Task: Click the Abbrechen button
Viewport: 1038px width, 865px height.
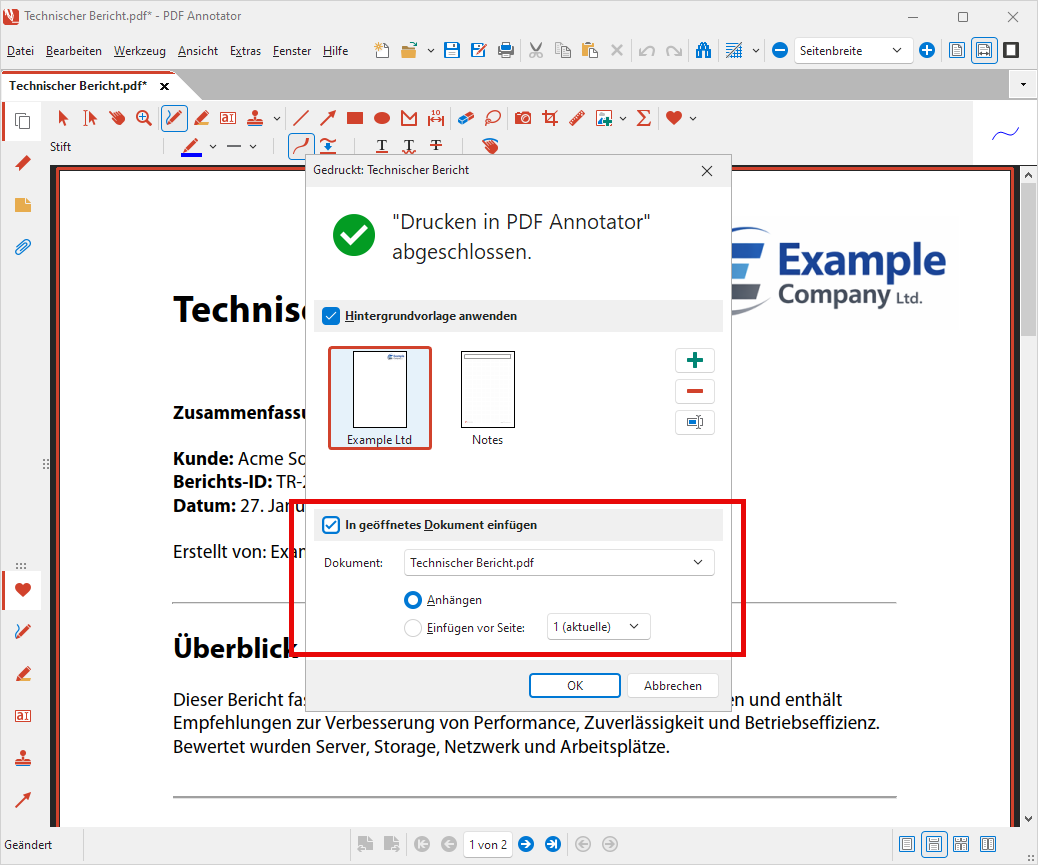Action: 672,686
